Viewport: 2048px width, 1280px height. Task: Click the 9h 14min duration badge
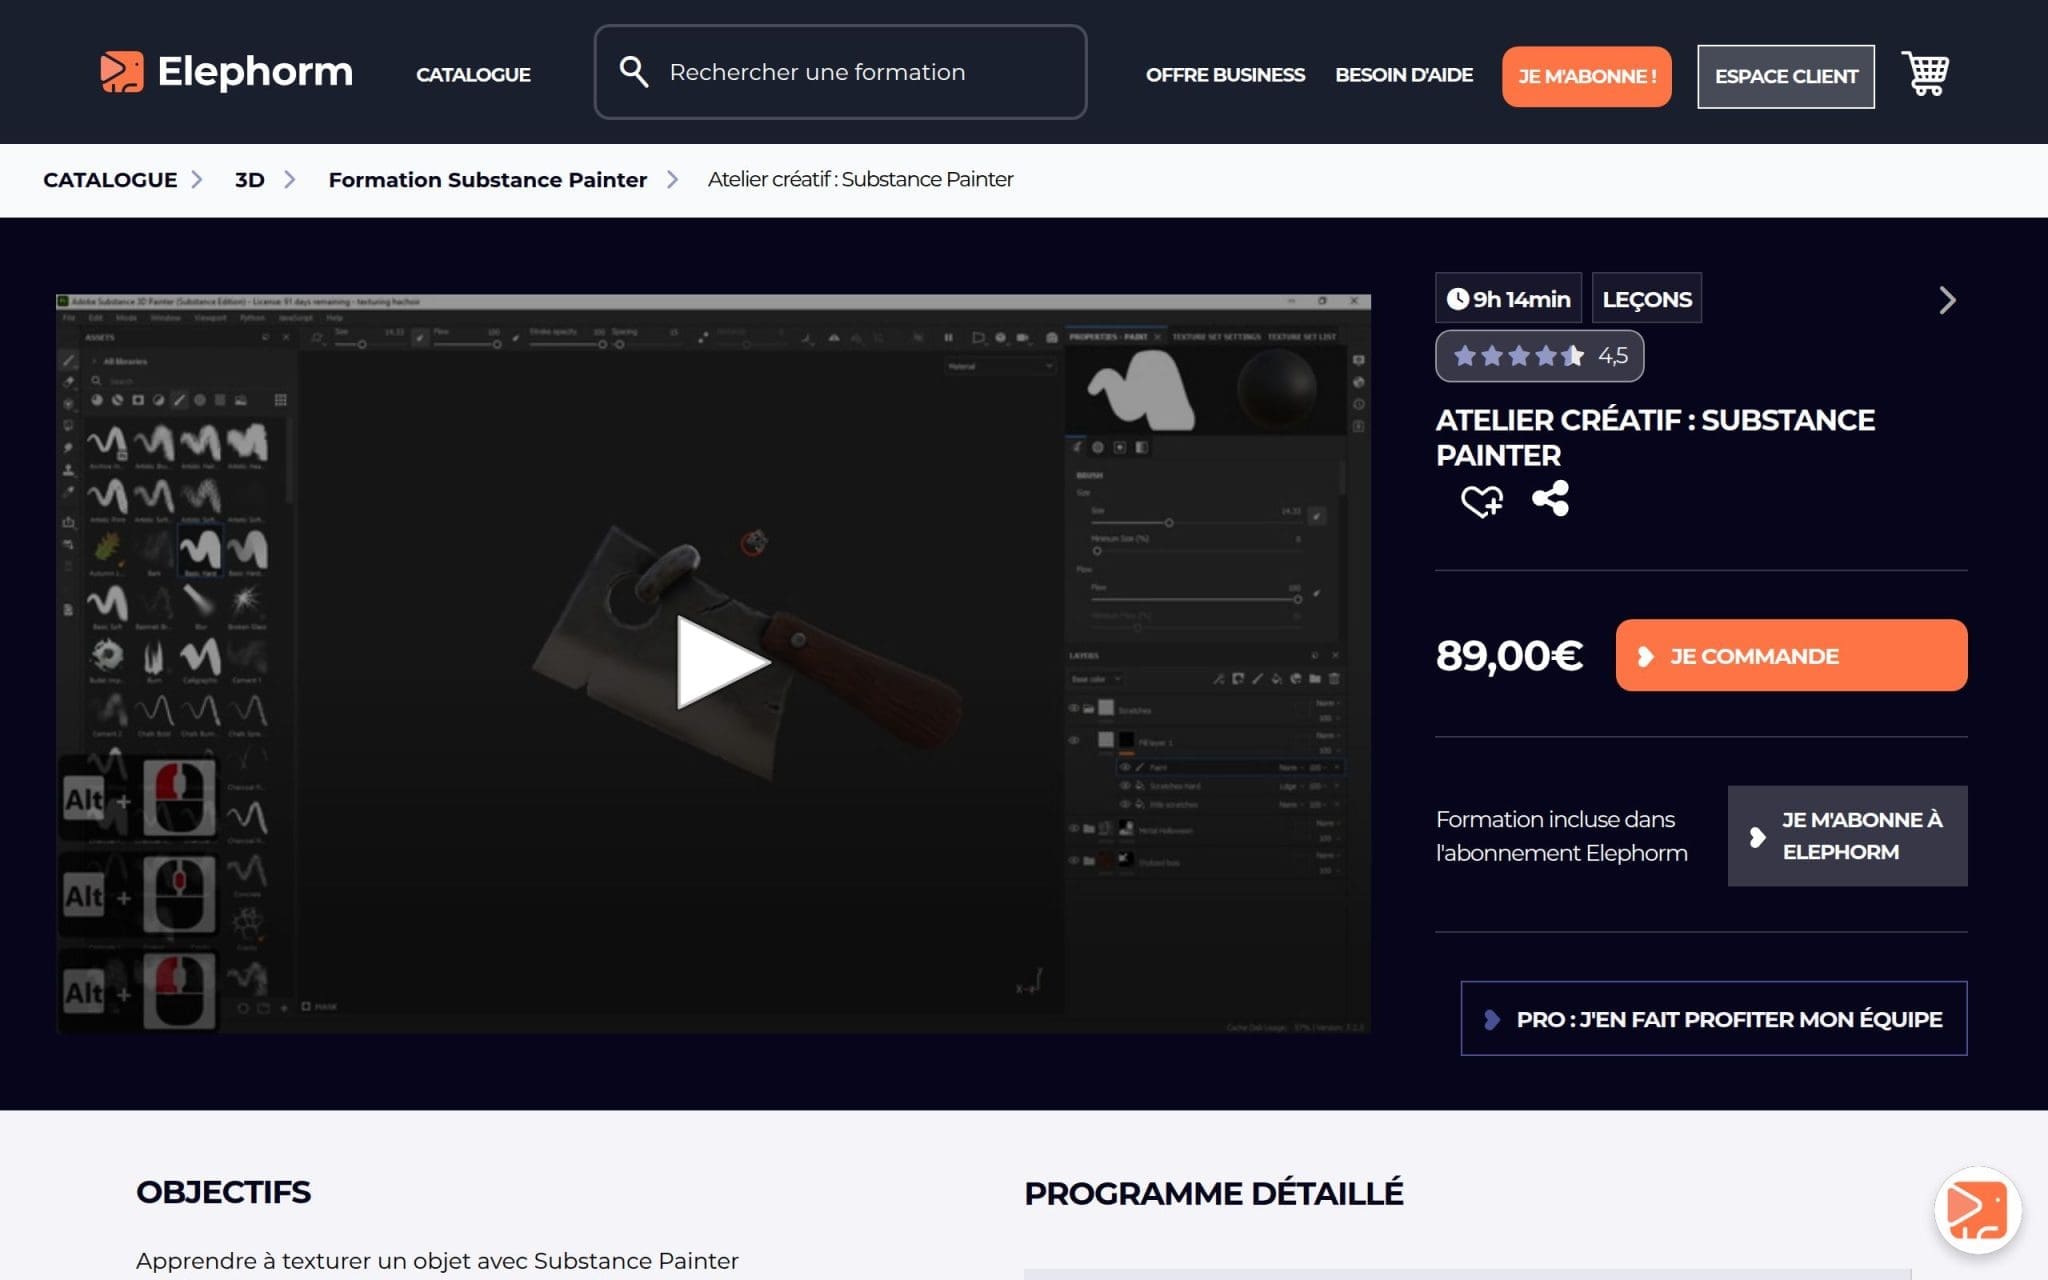coord(1508,298)
